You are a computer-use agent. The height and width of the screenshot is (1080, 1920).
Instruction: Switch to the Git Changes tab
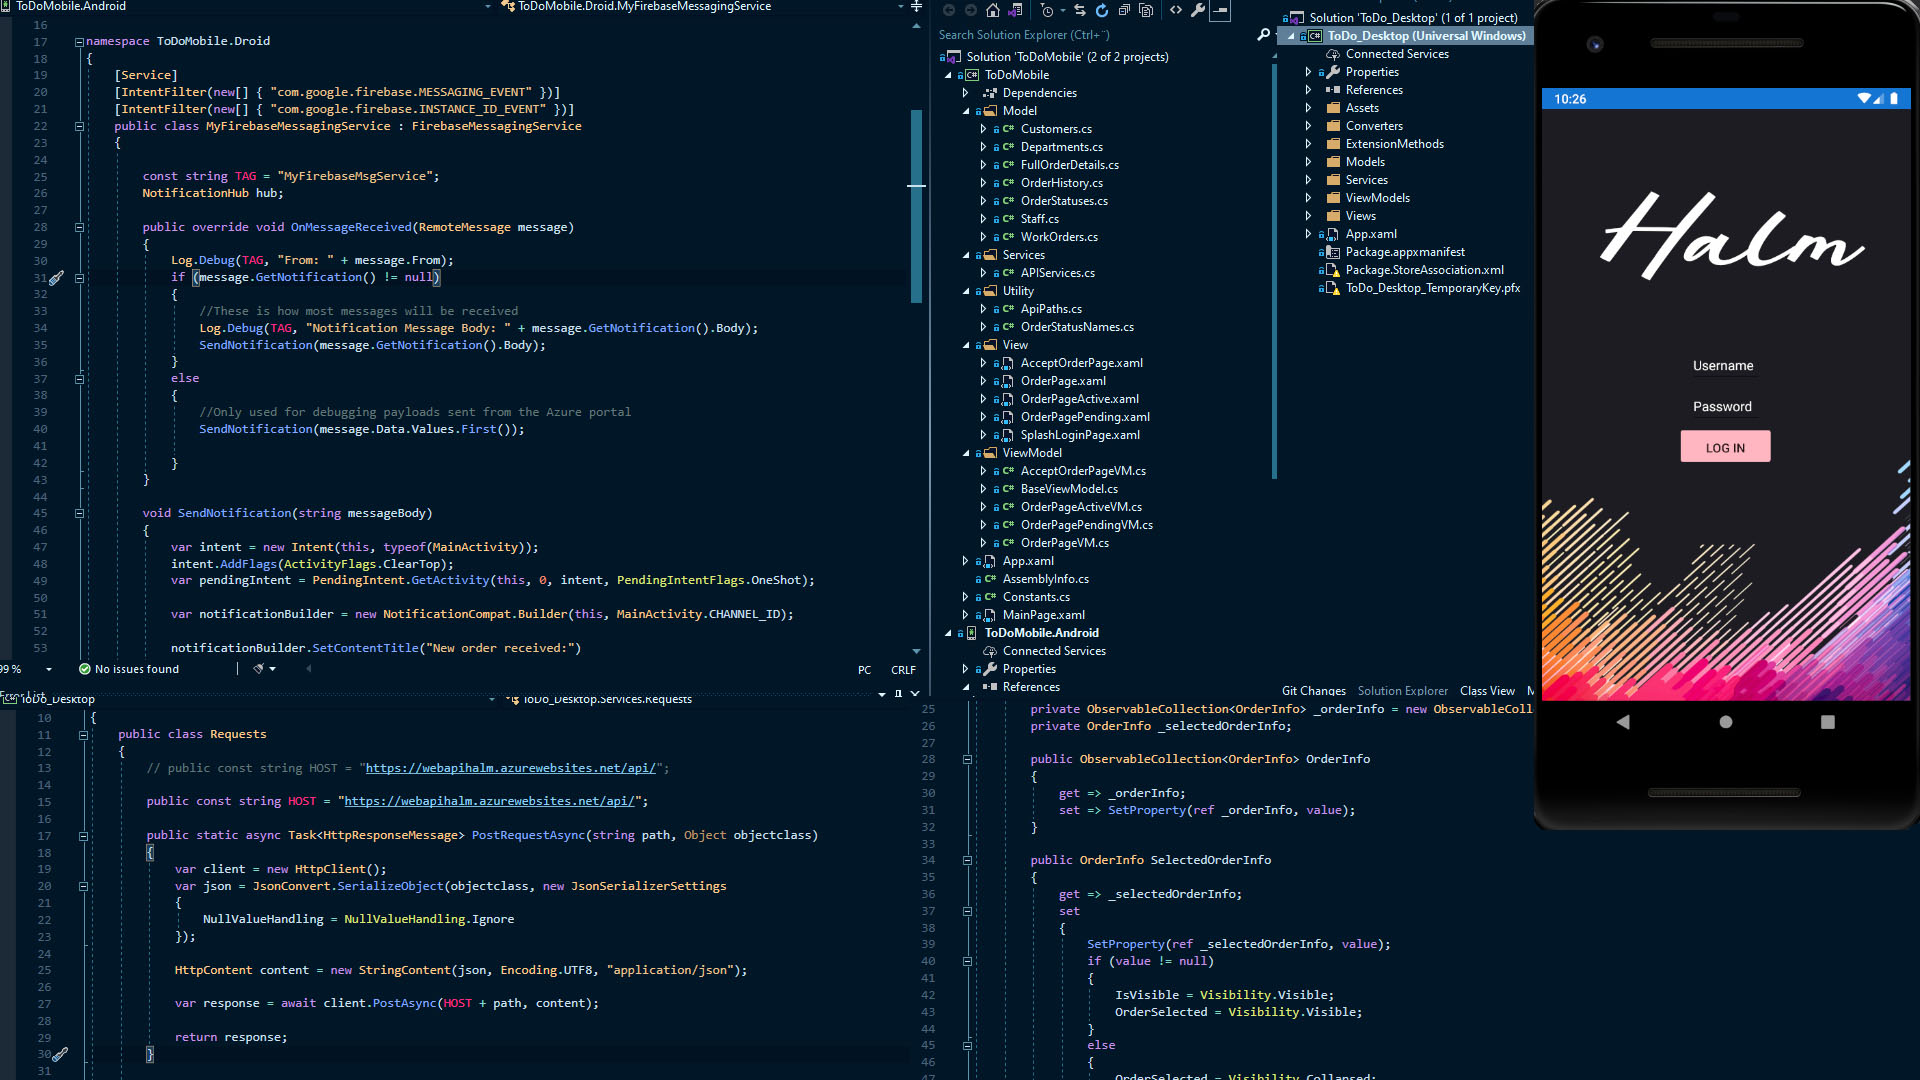1313,691
